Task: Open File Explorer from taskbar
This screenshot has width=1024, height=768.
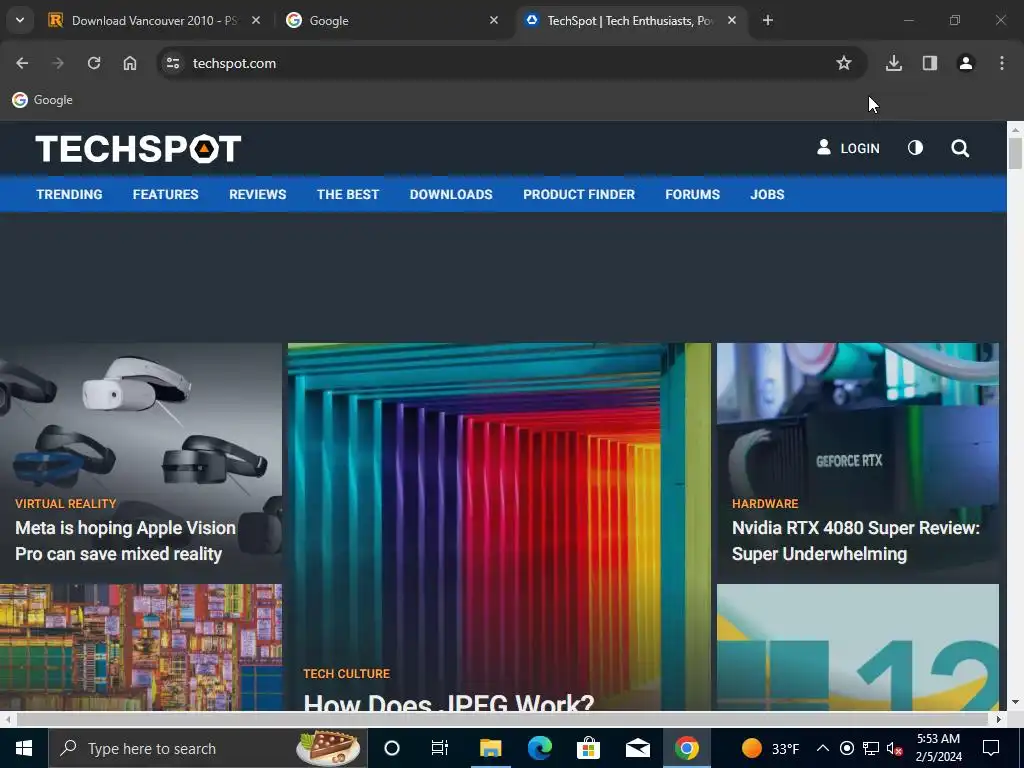Action: point(490,748)
